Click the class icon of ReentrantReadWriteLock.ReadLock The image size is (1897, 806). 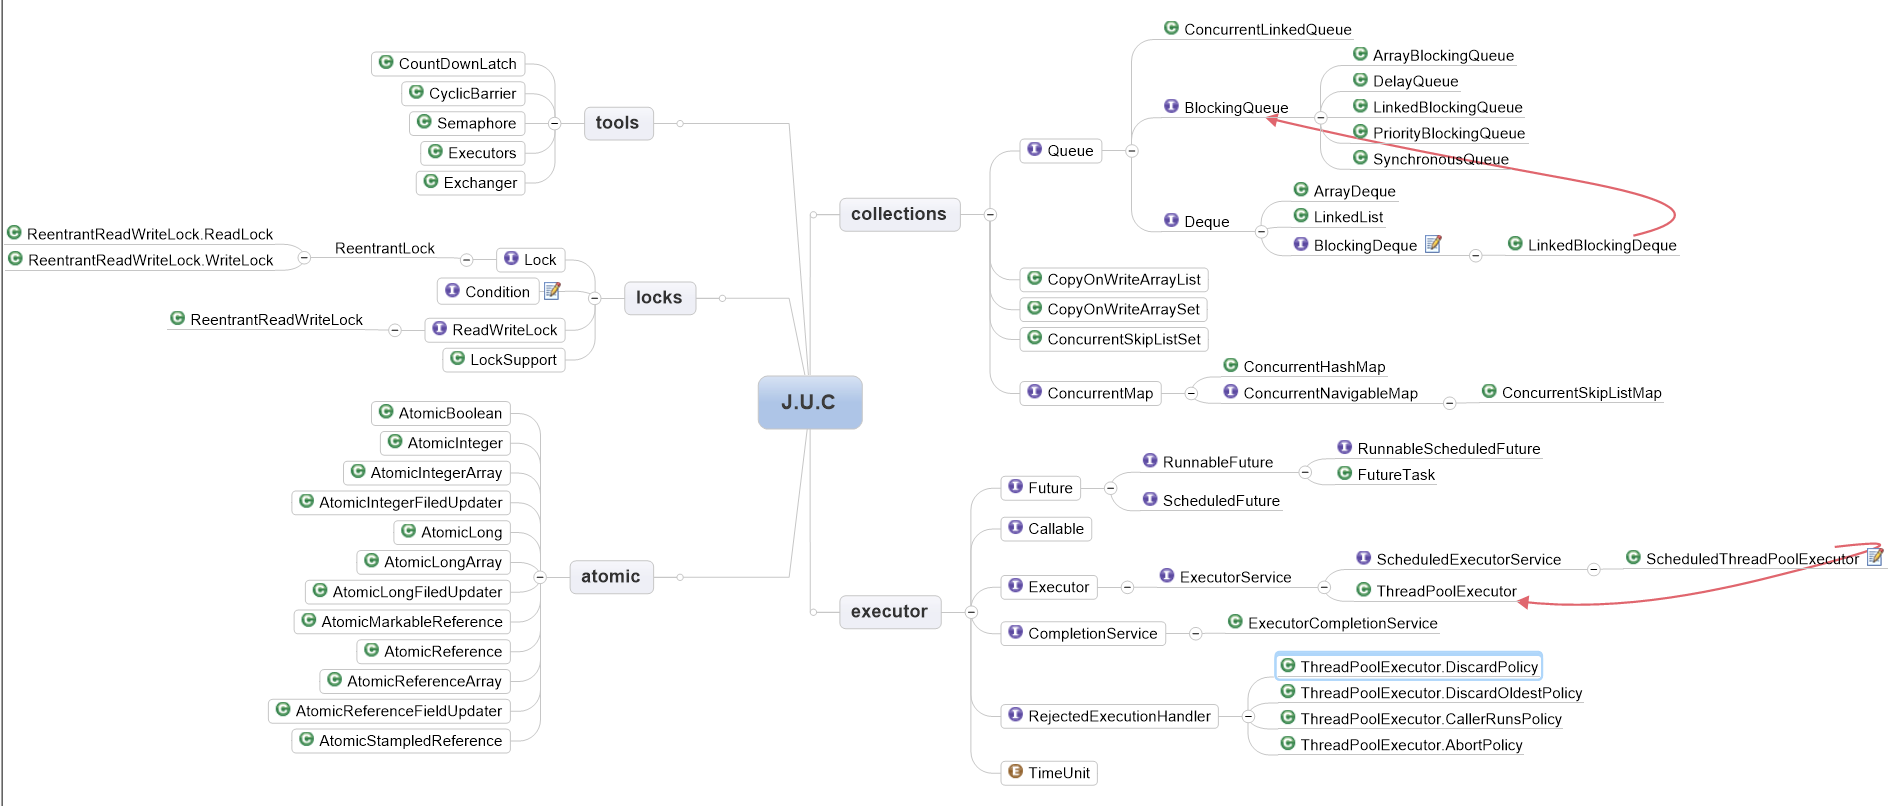tap(14, 232)
